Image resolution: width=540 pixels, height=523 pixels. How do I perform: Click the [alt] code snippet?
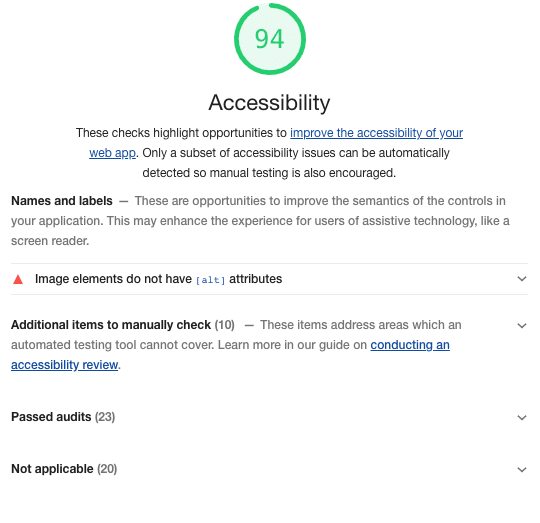210,280
